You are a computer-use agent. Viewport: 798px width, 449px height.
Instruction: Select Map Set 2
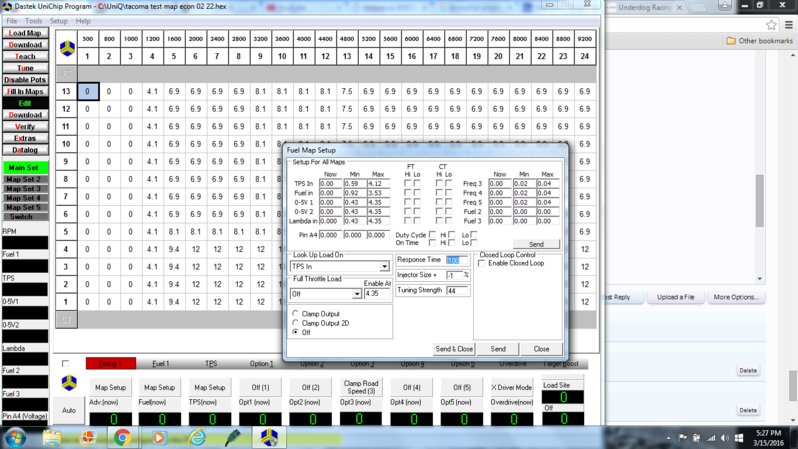pos(25,179)
